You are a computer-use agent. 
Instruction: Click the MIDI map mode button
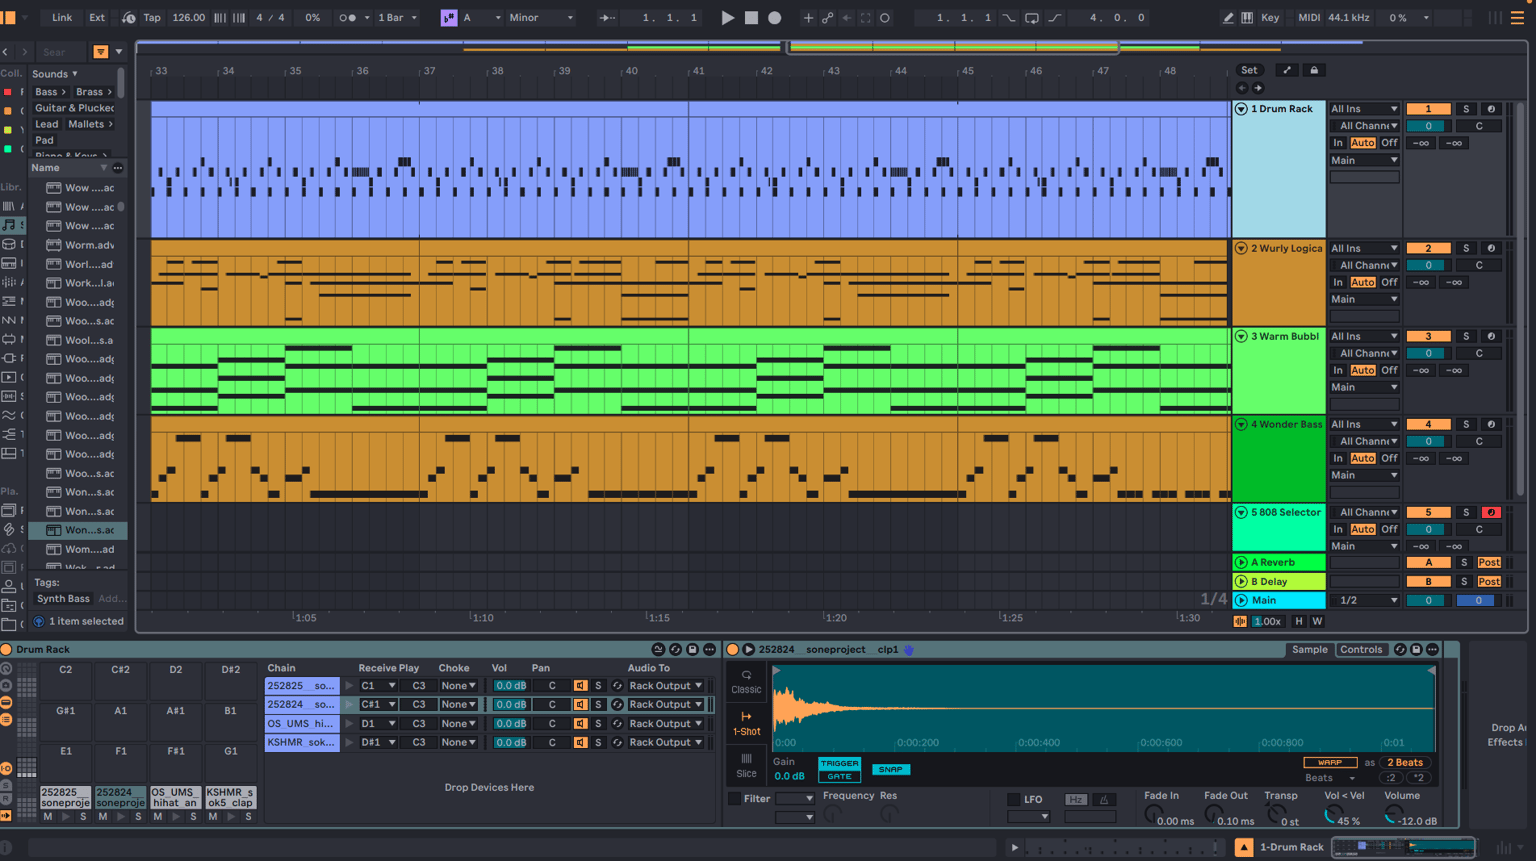tap(1309, 18)
